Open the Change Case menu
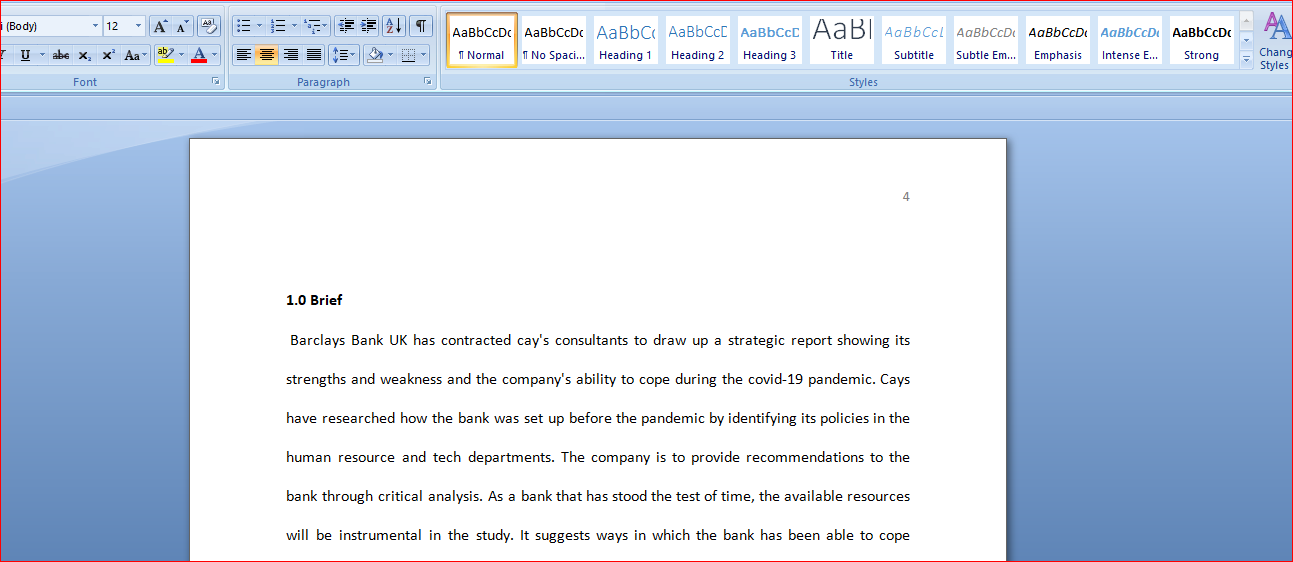Screen dimensions: 1293x562 (x=135, y=55)
